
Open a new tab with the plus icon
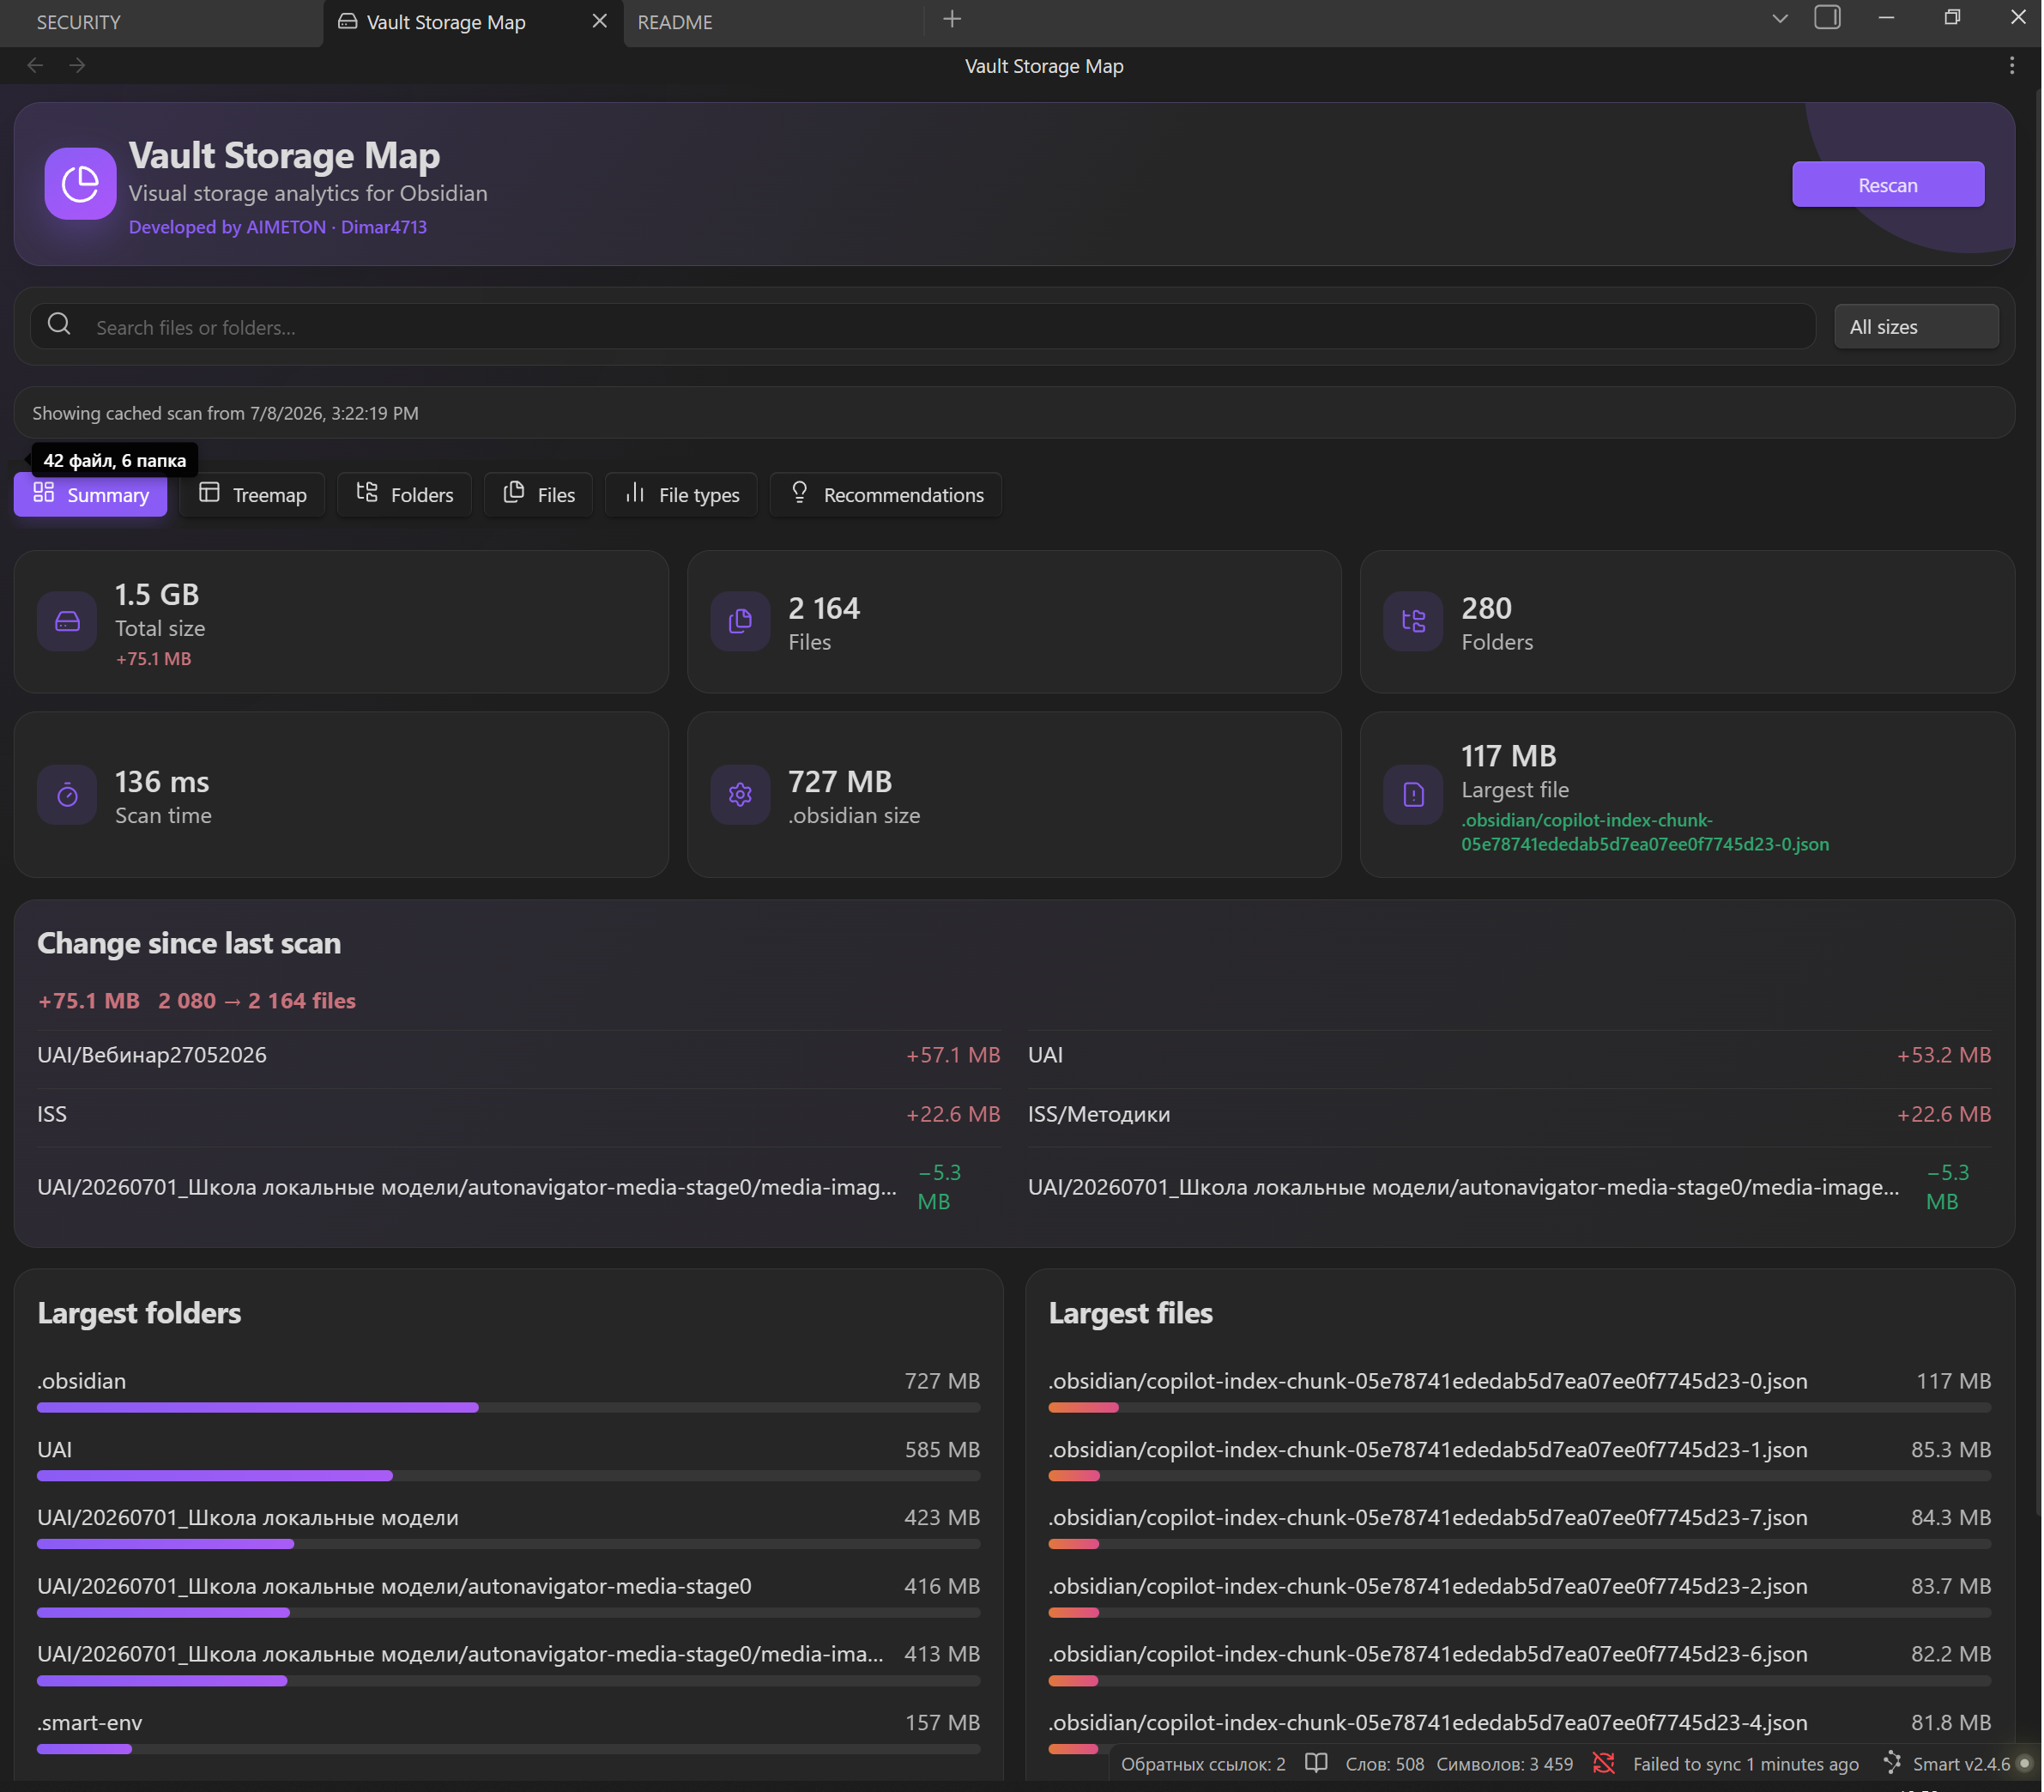952,19
